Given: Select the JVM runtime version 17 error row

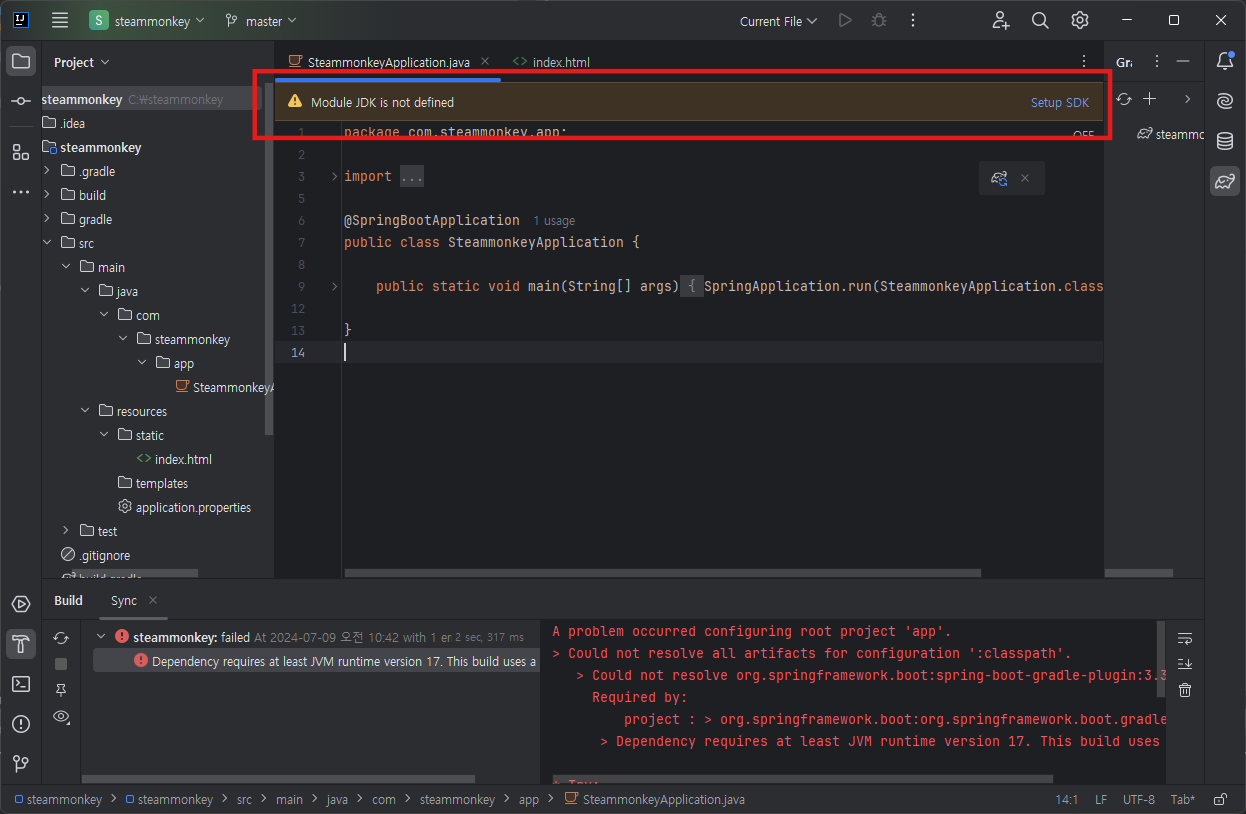Looking at the screenshot, I should [x=316, y=661].
